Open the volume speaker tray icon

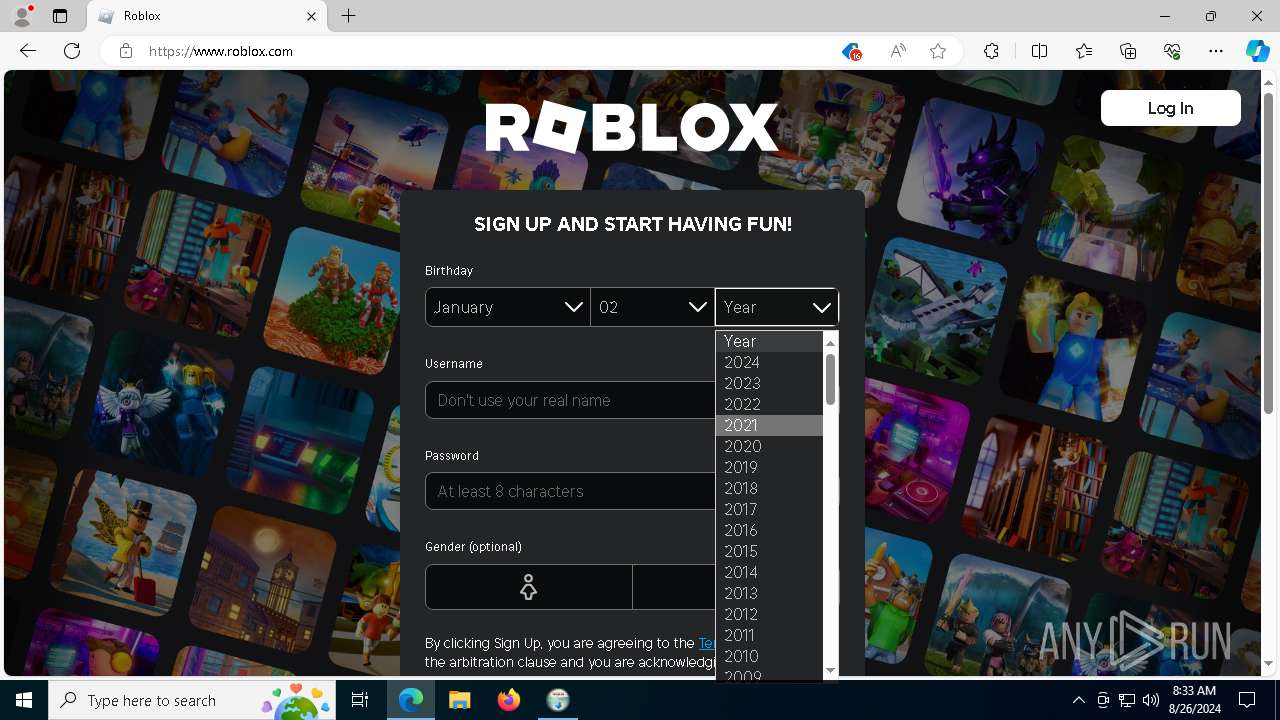pyautogui.click(x=1151, y=700)
